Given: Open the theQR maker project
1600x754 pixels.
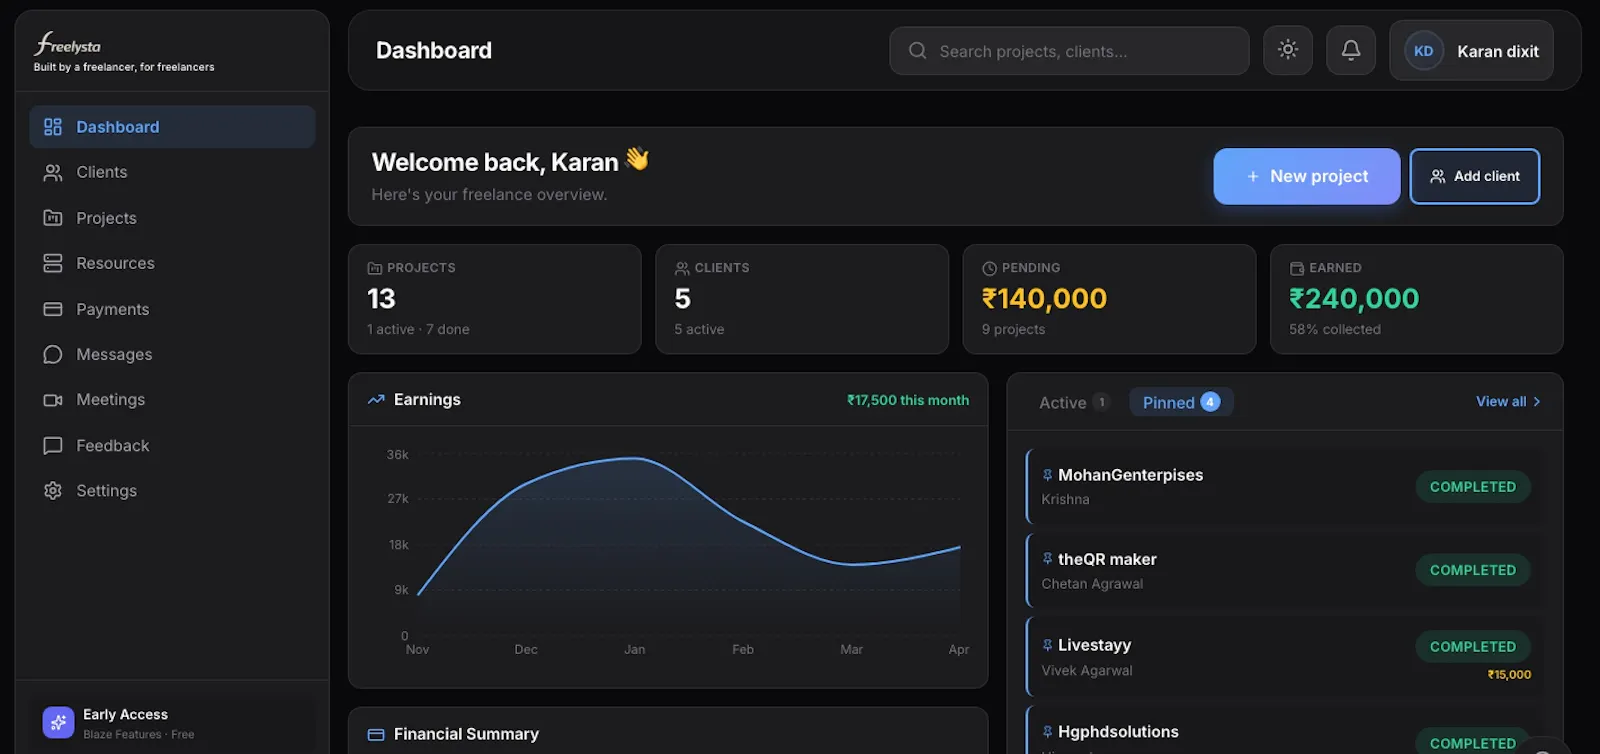Looking at the screenshot, I should pyautogui.click(x=1284, y=570).
